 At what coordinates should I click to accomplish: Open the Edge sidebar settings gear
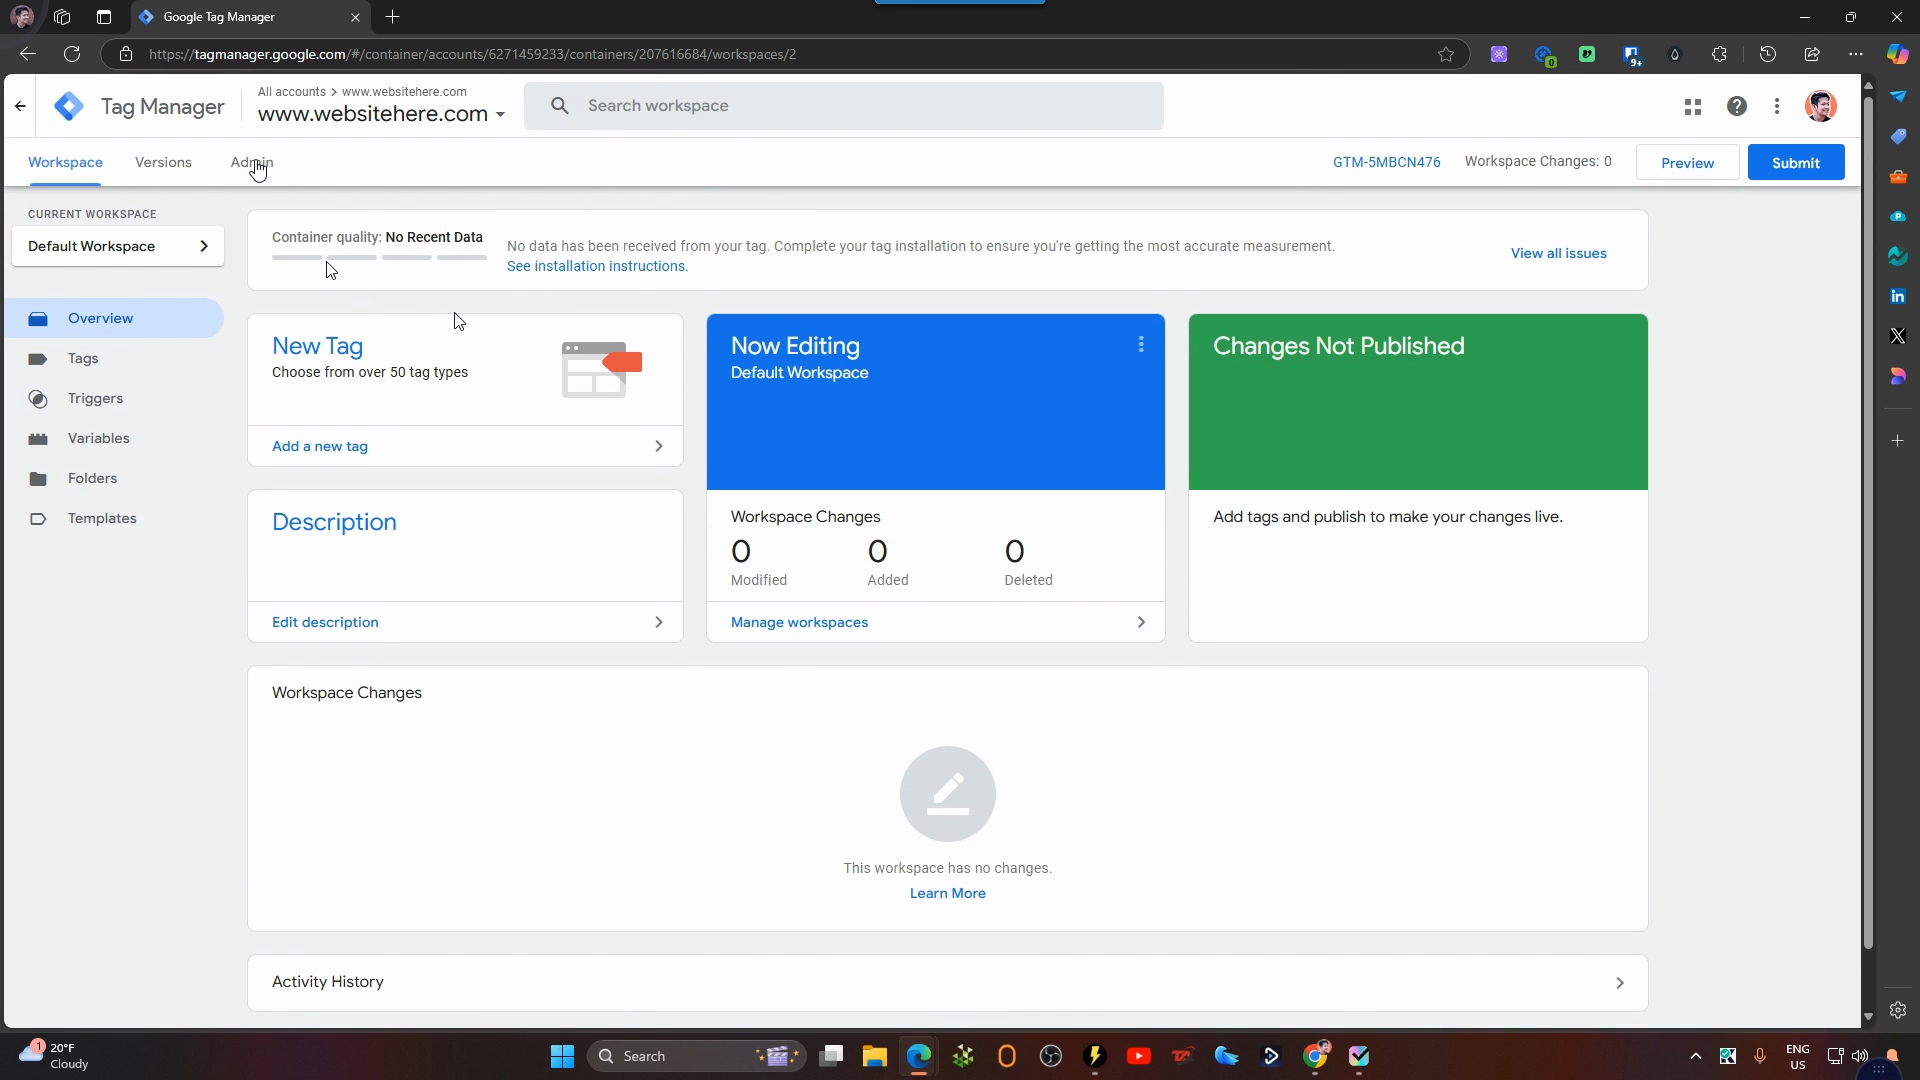1898,1010
